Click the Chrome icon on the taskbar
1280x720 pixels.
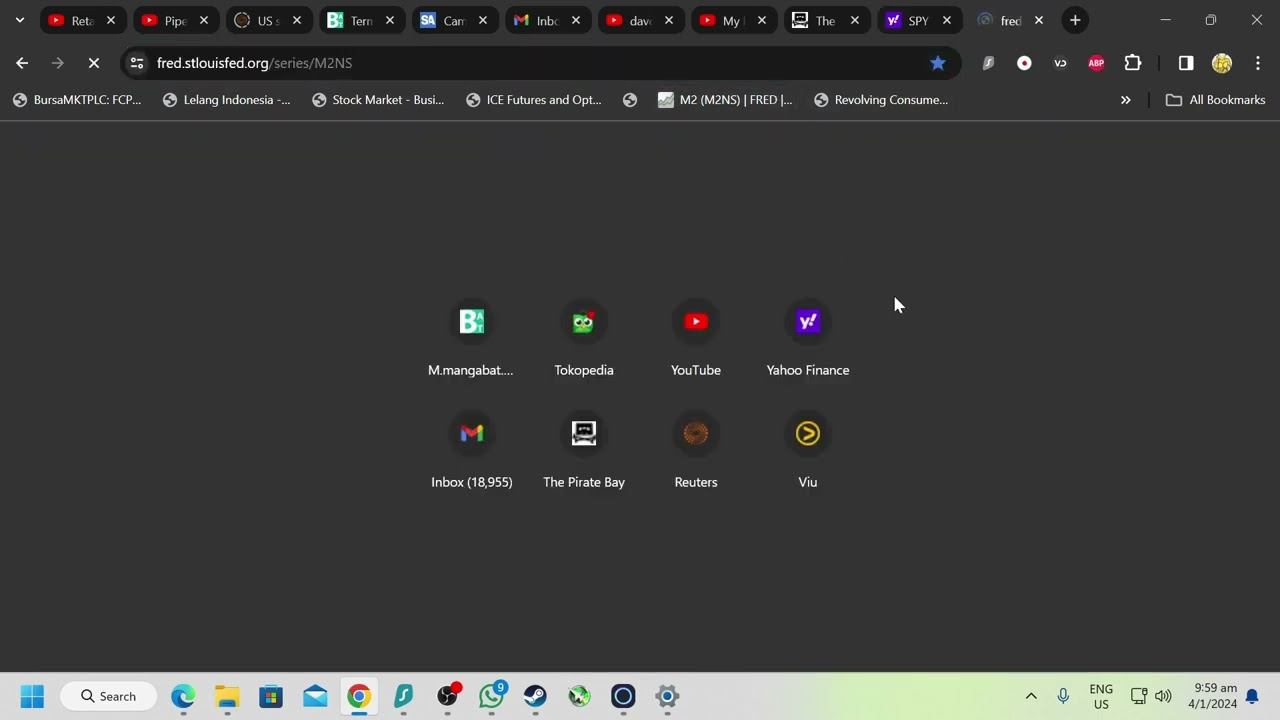(359, 696)
